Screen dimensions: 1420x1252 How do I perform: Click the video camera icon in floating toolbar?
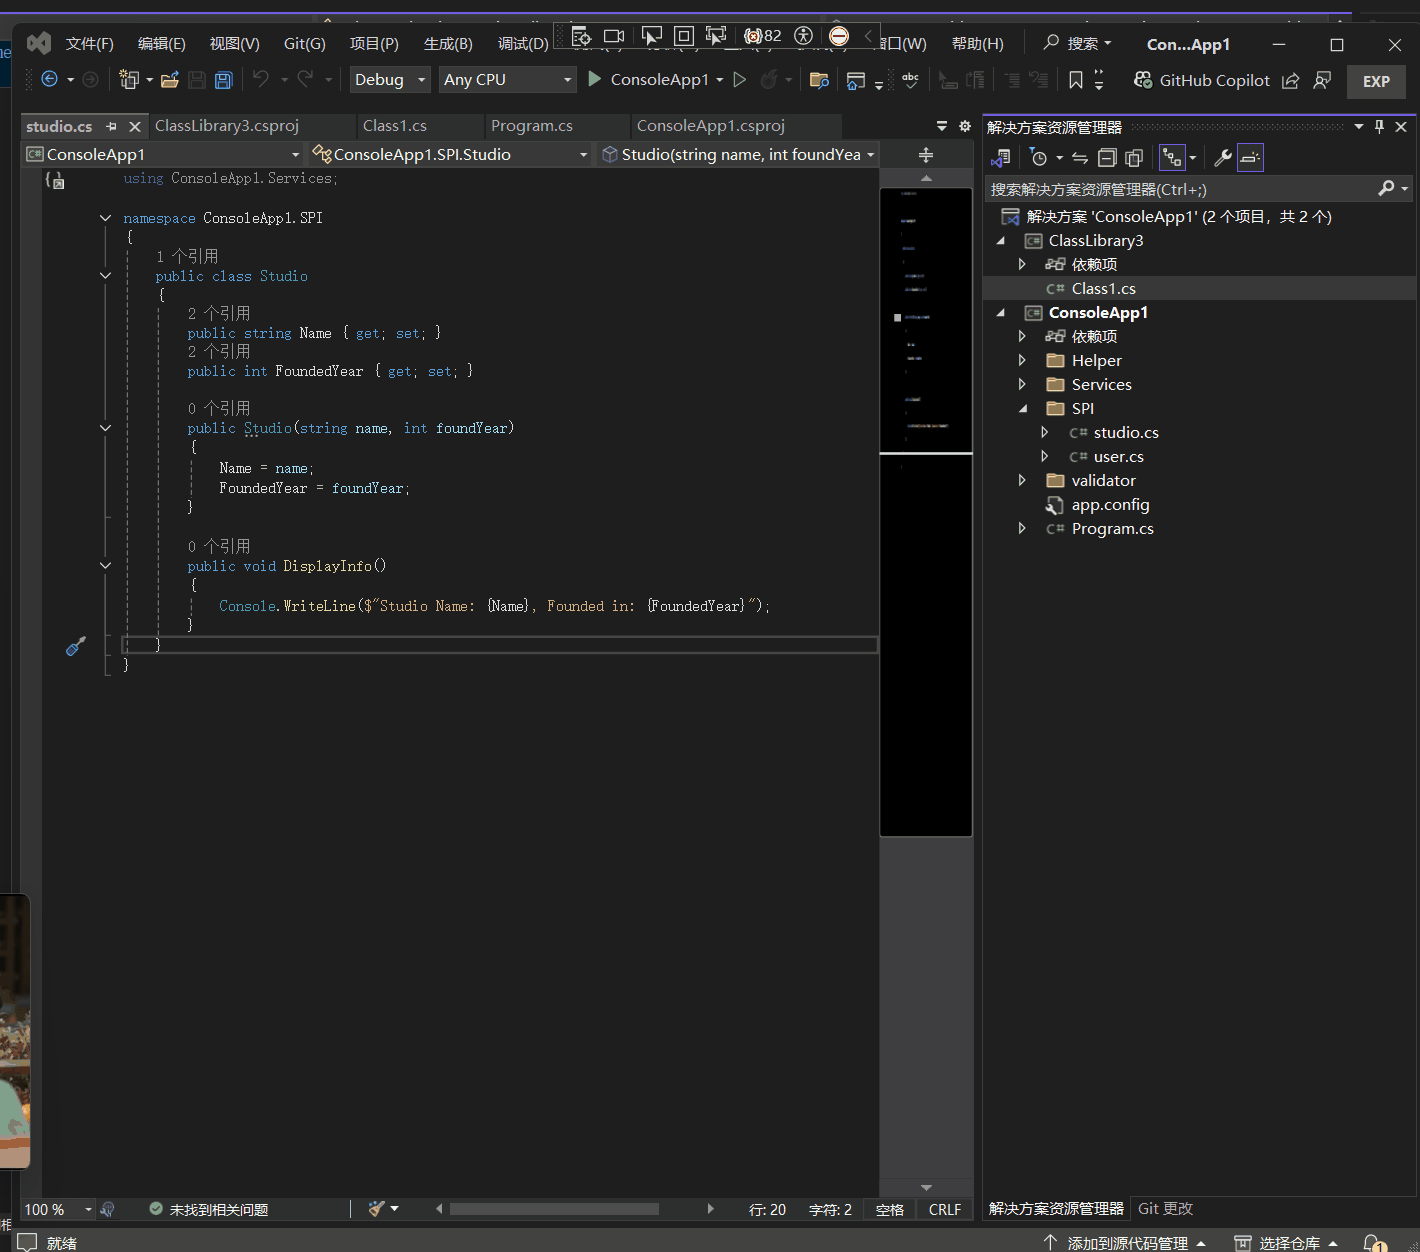[614, 36]
